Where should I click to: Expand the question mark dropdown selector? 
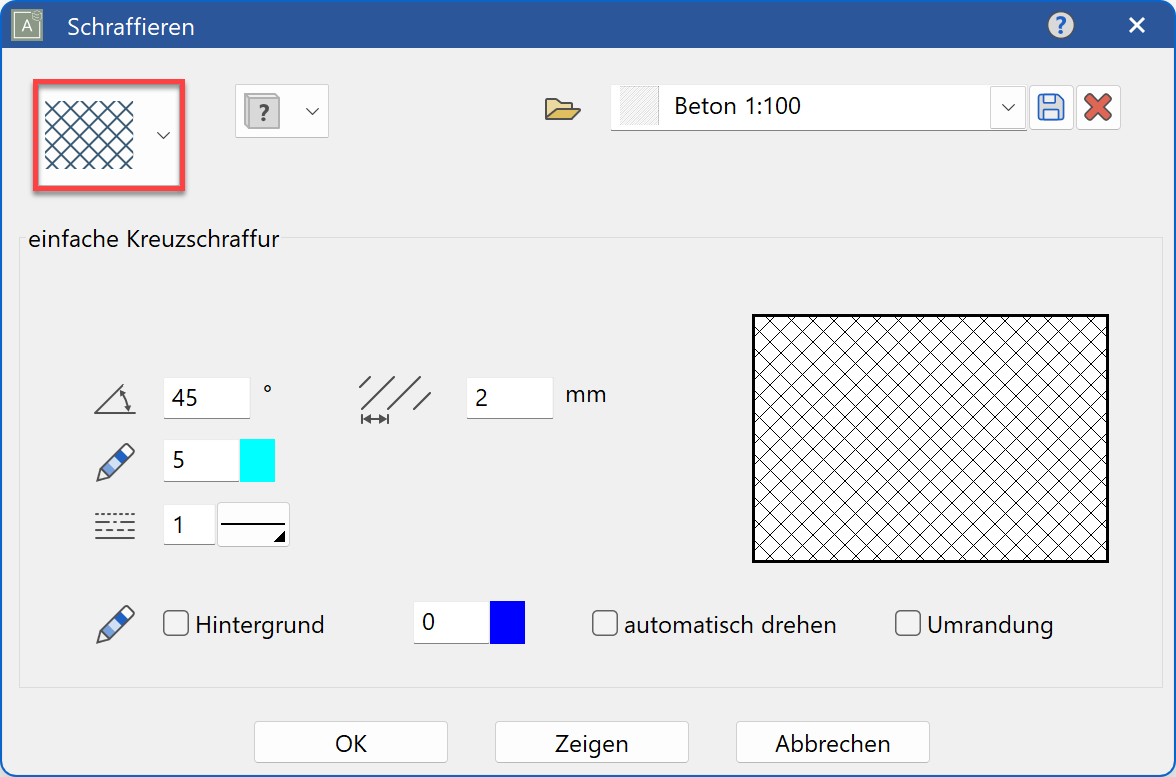(310, 111)
